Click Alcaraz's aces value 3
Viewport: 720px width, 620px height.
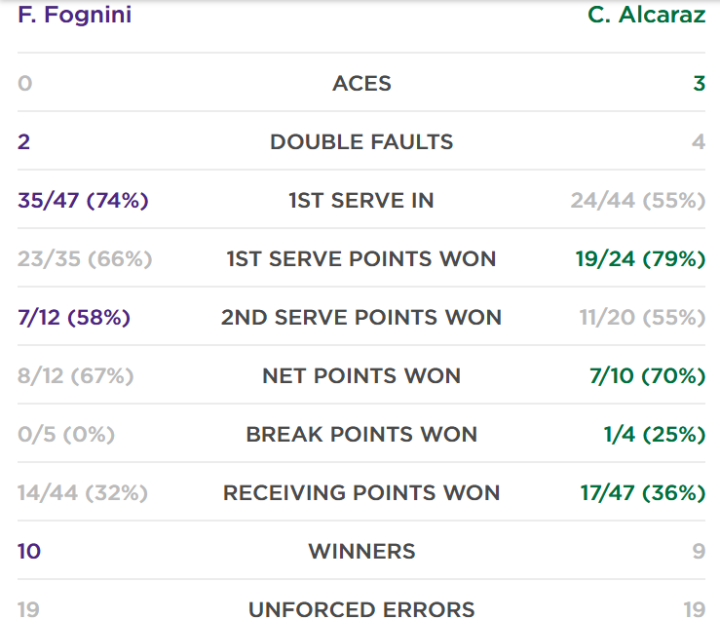click(699, 84)
